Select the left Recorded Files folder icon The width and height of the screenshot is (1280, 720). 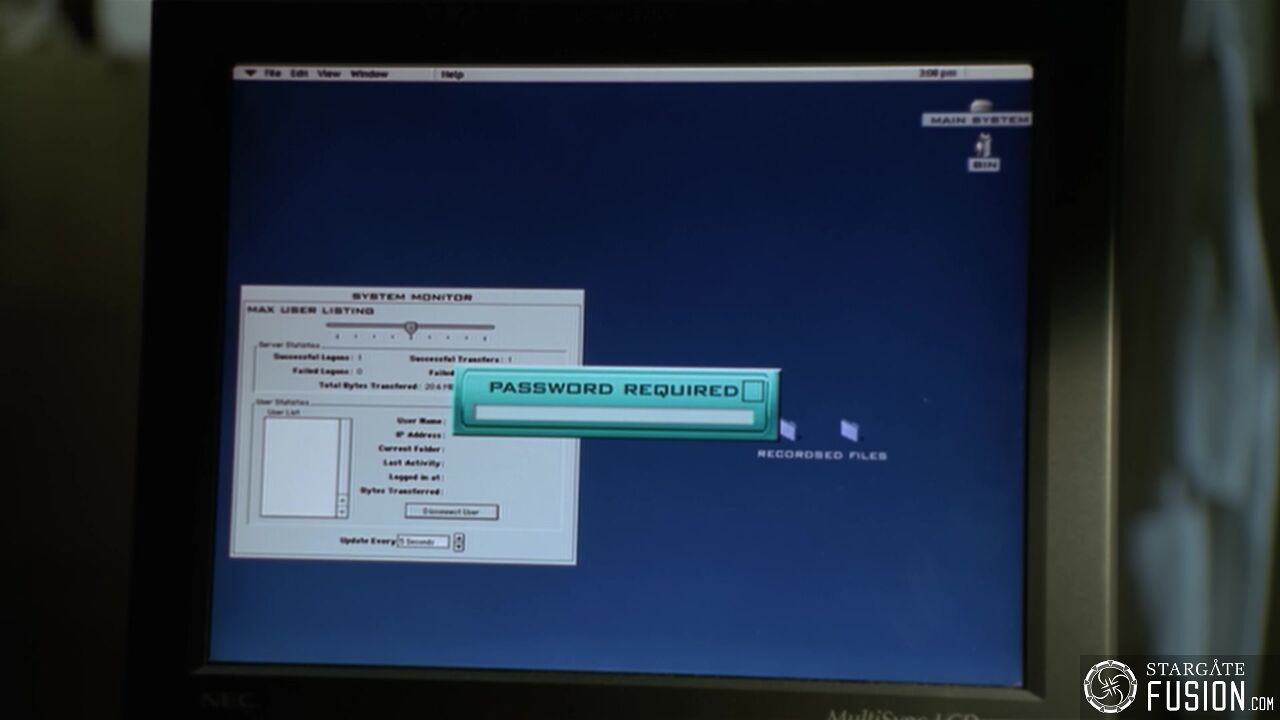tap(789, 430)
